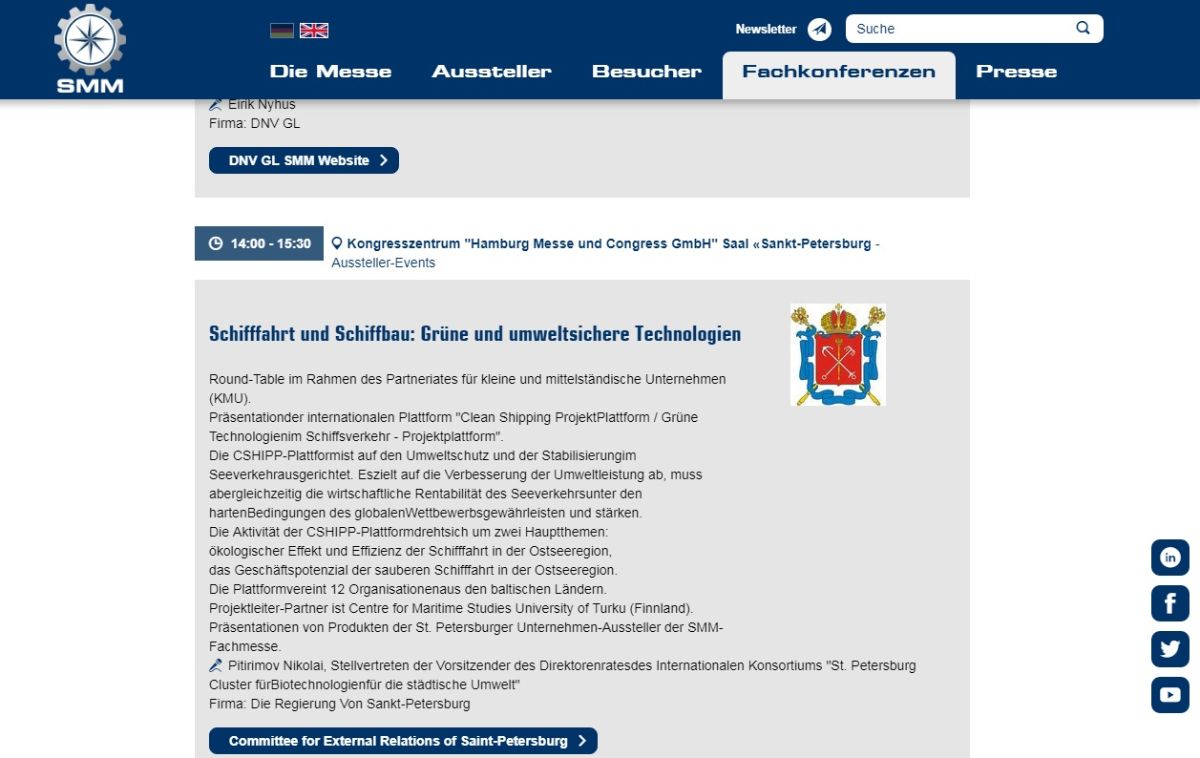Image resolution: width=1200 pixels, height=758 pixels.
Task: Open the Presse menu
Action: click(x=1016, y=72)
